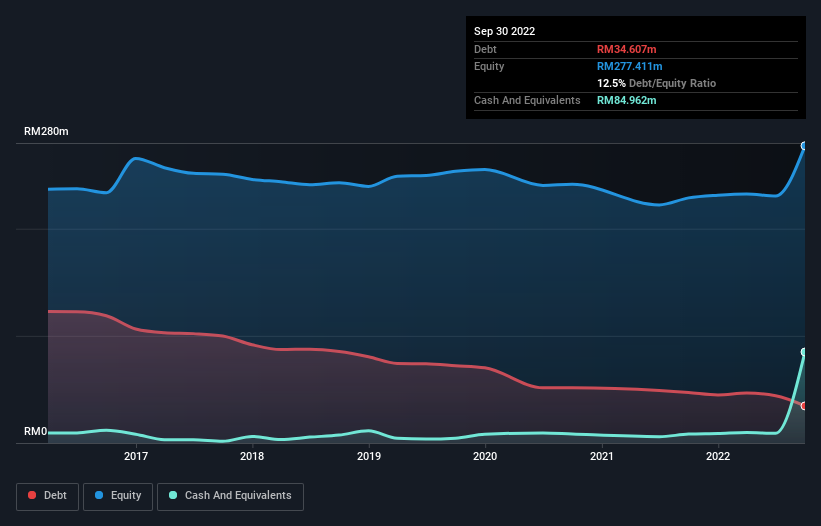Click the 12.5% Debt/Equity Ratio text

[x=656, y=83]
